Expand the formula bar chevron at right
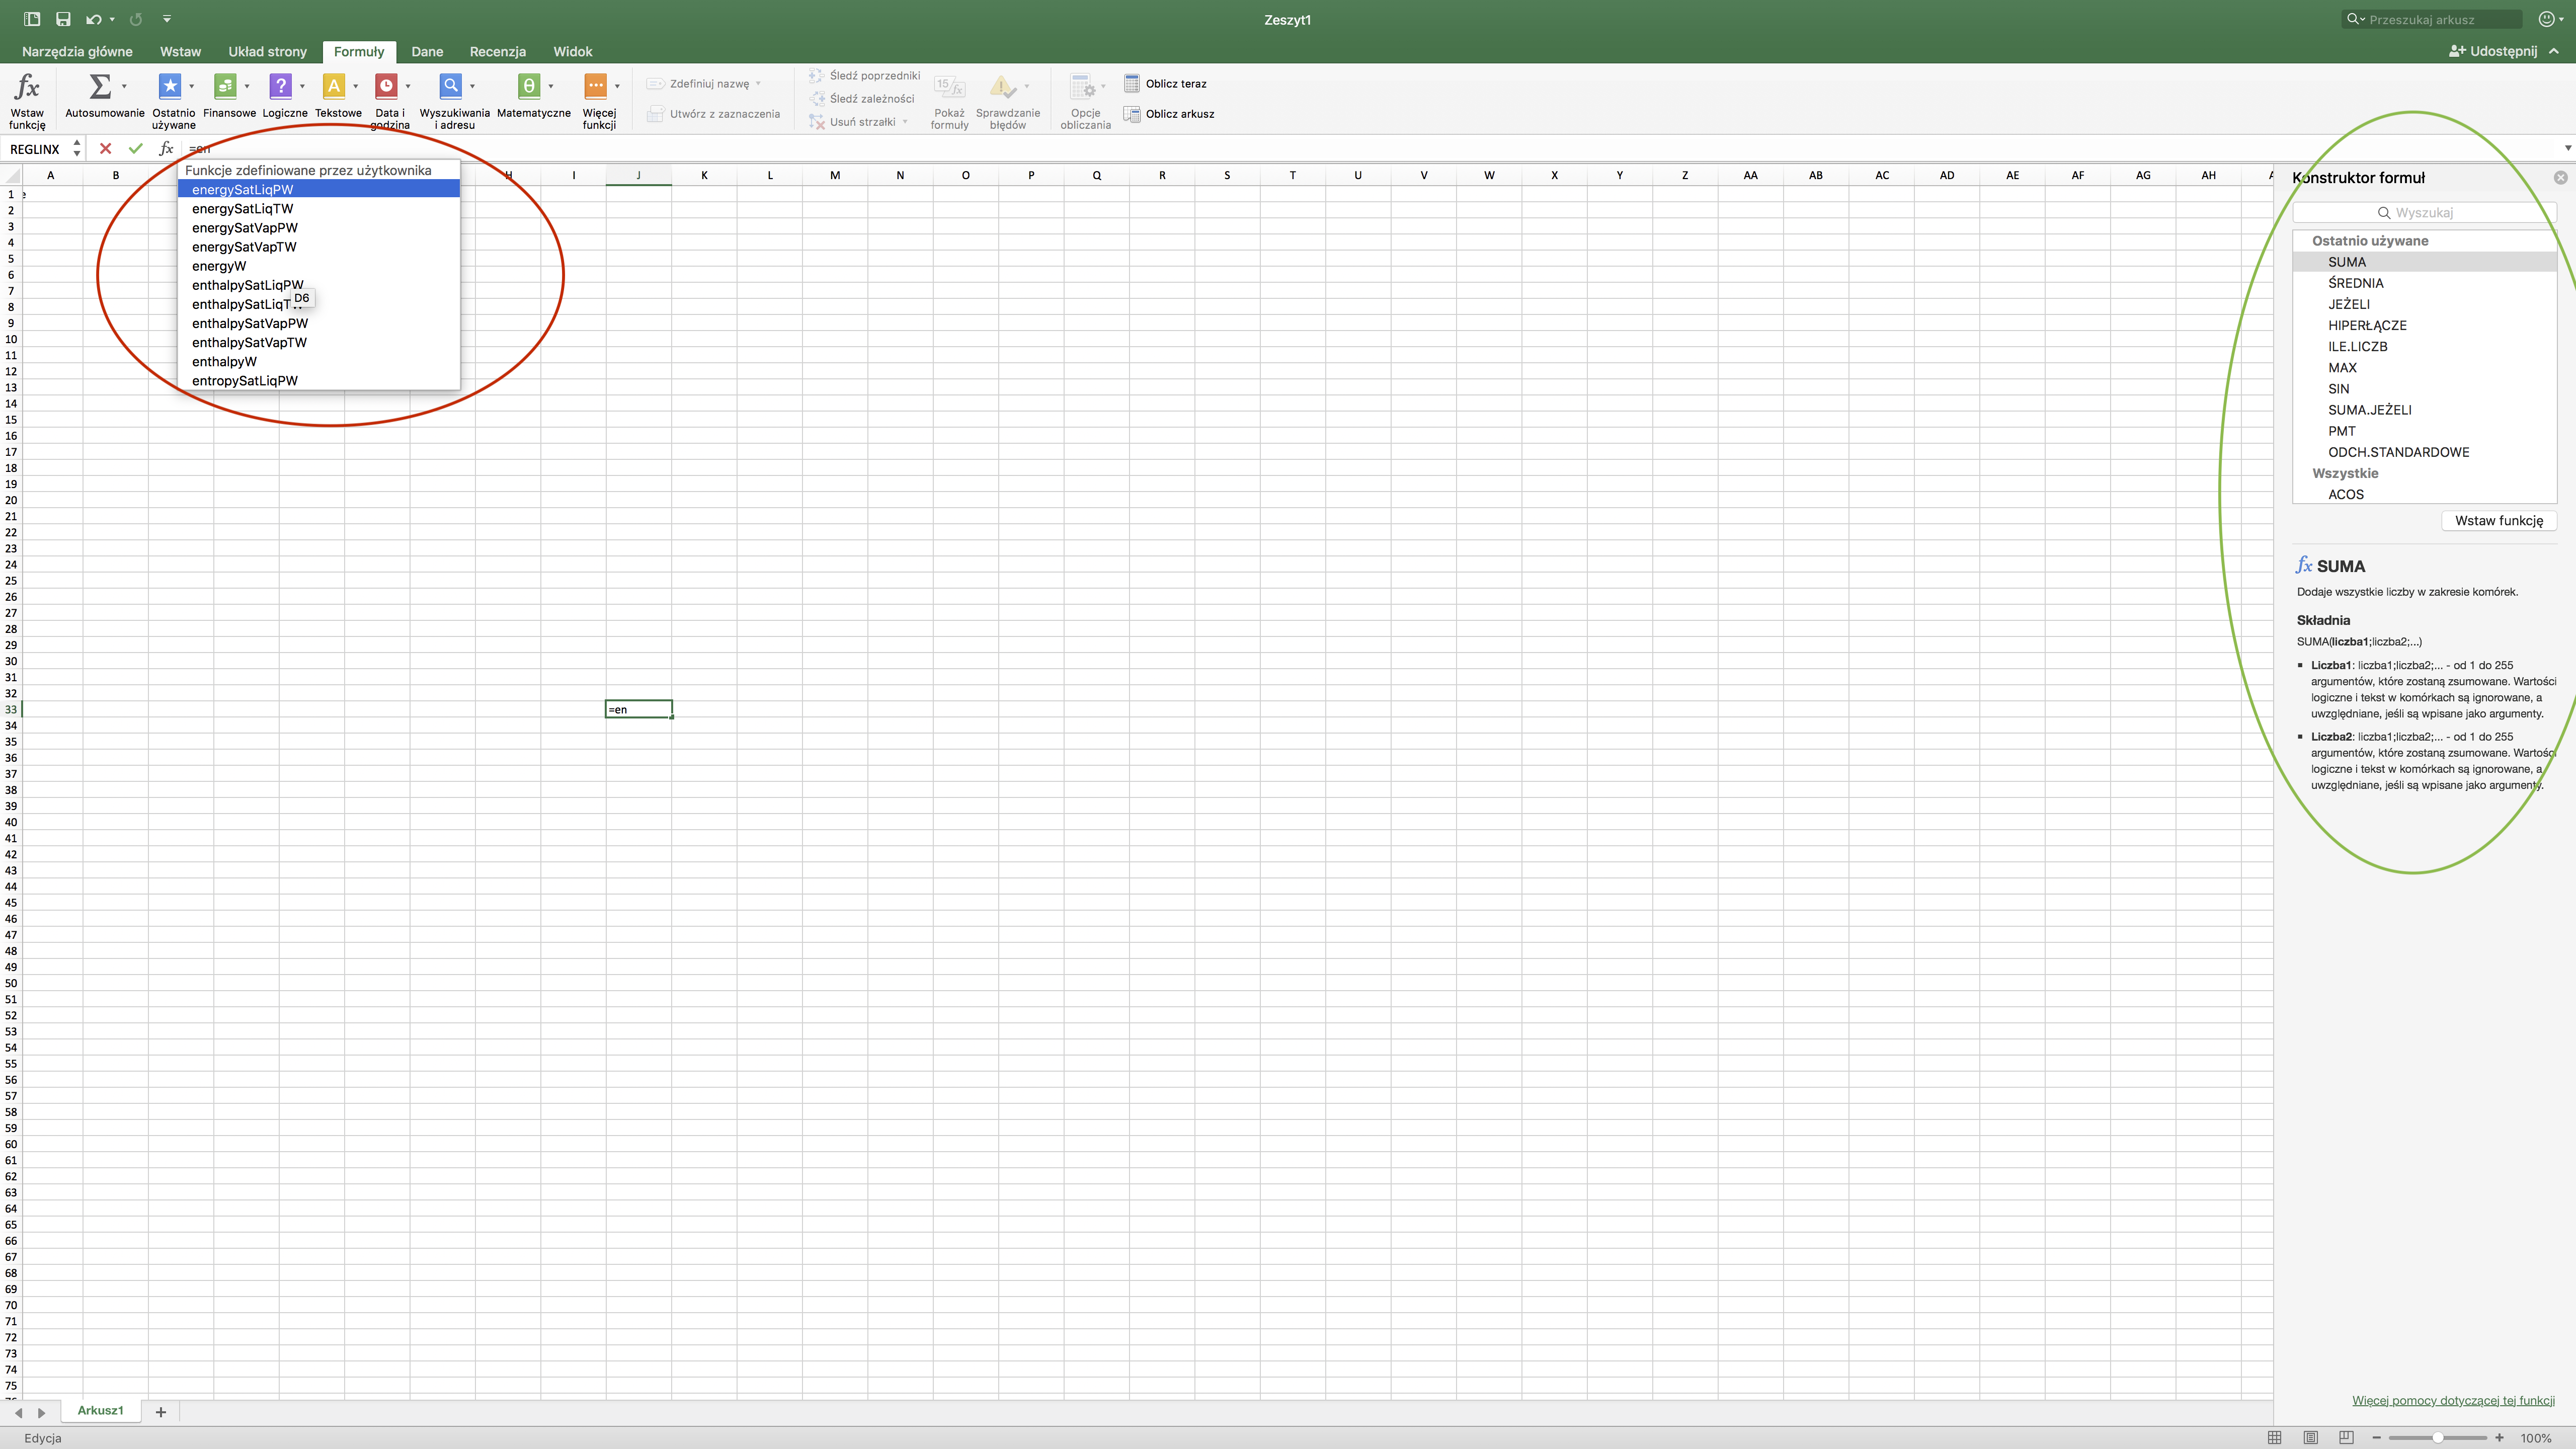2576x1449 pixels. tap(2567, 149)
